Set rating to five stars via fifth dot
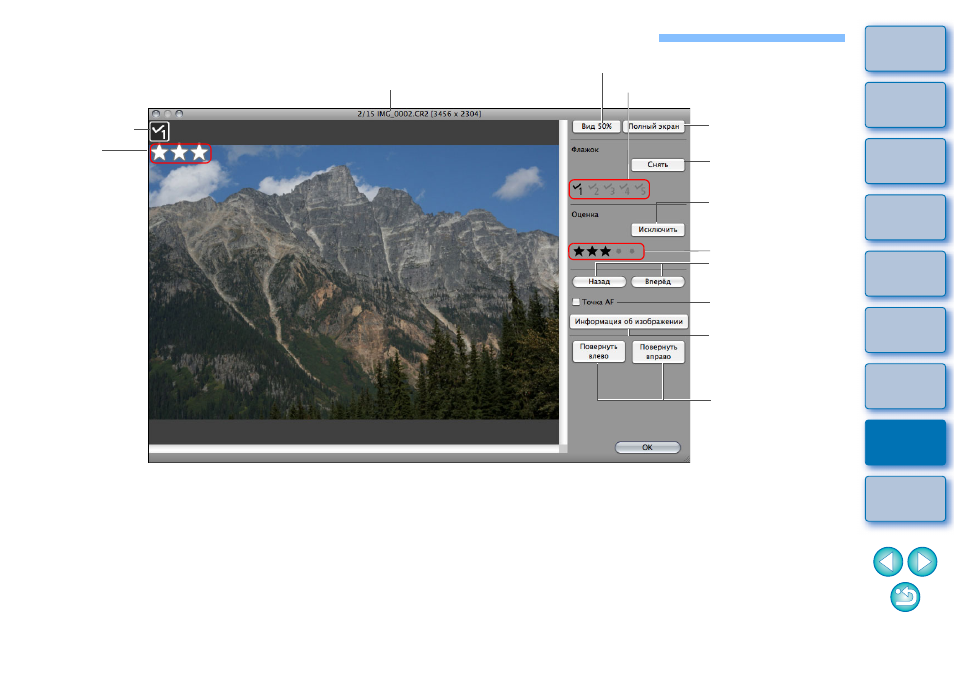Screen dimensions: 954x674 click(632, 251)
